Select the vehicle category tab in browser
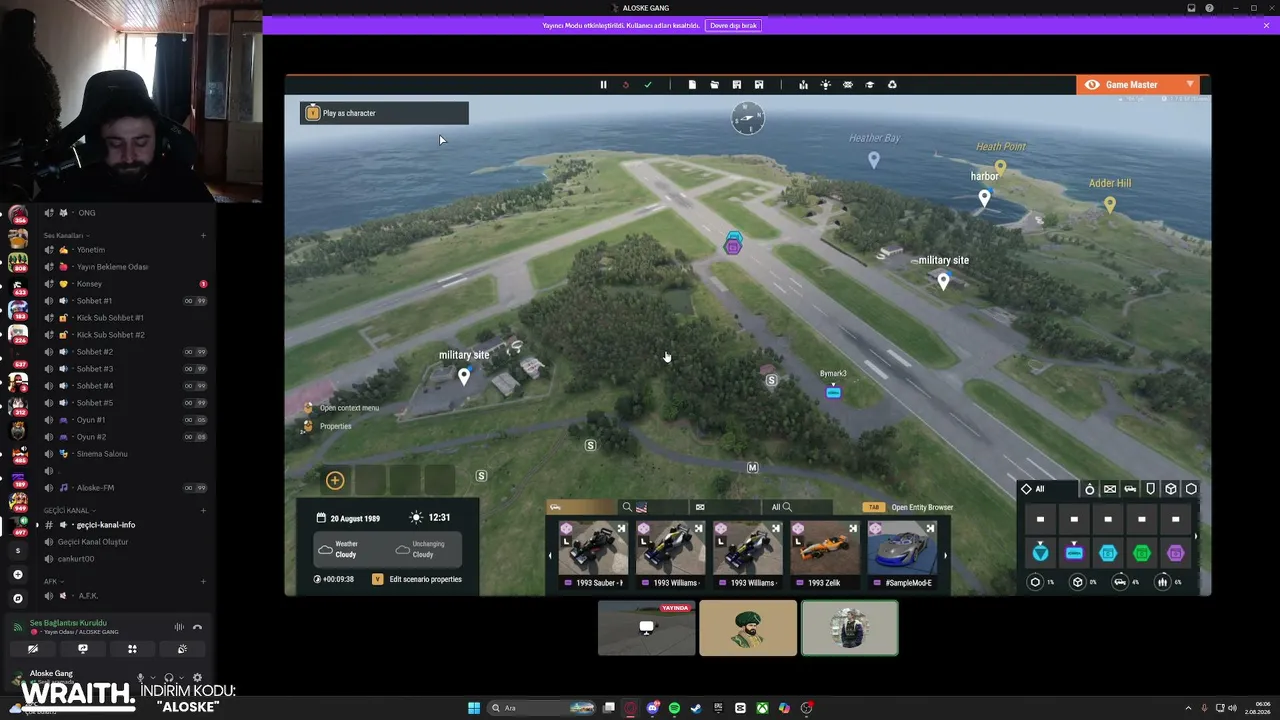The height and width of the screenshot is (720, 1280). click(581, 507)
